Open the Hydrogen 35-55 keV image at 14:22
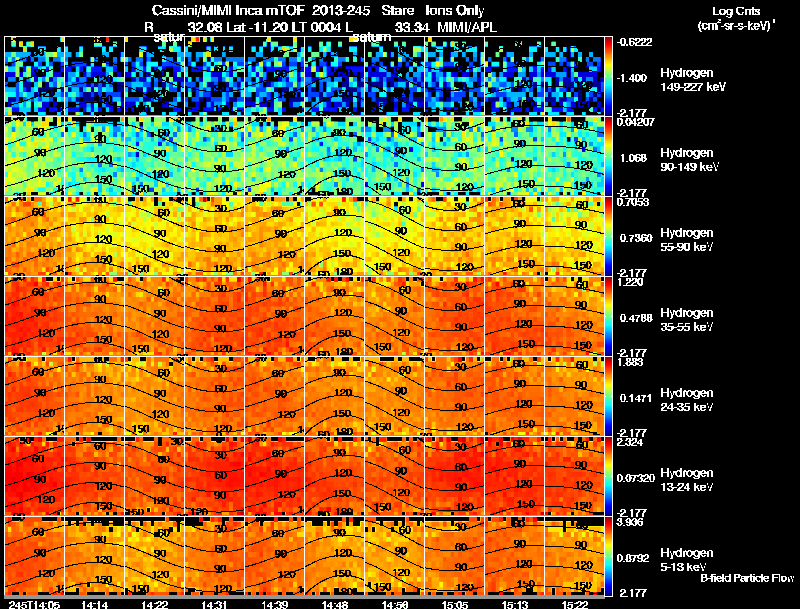This screenshot has width=800, height=609. [155, 316]
